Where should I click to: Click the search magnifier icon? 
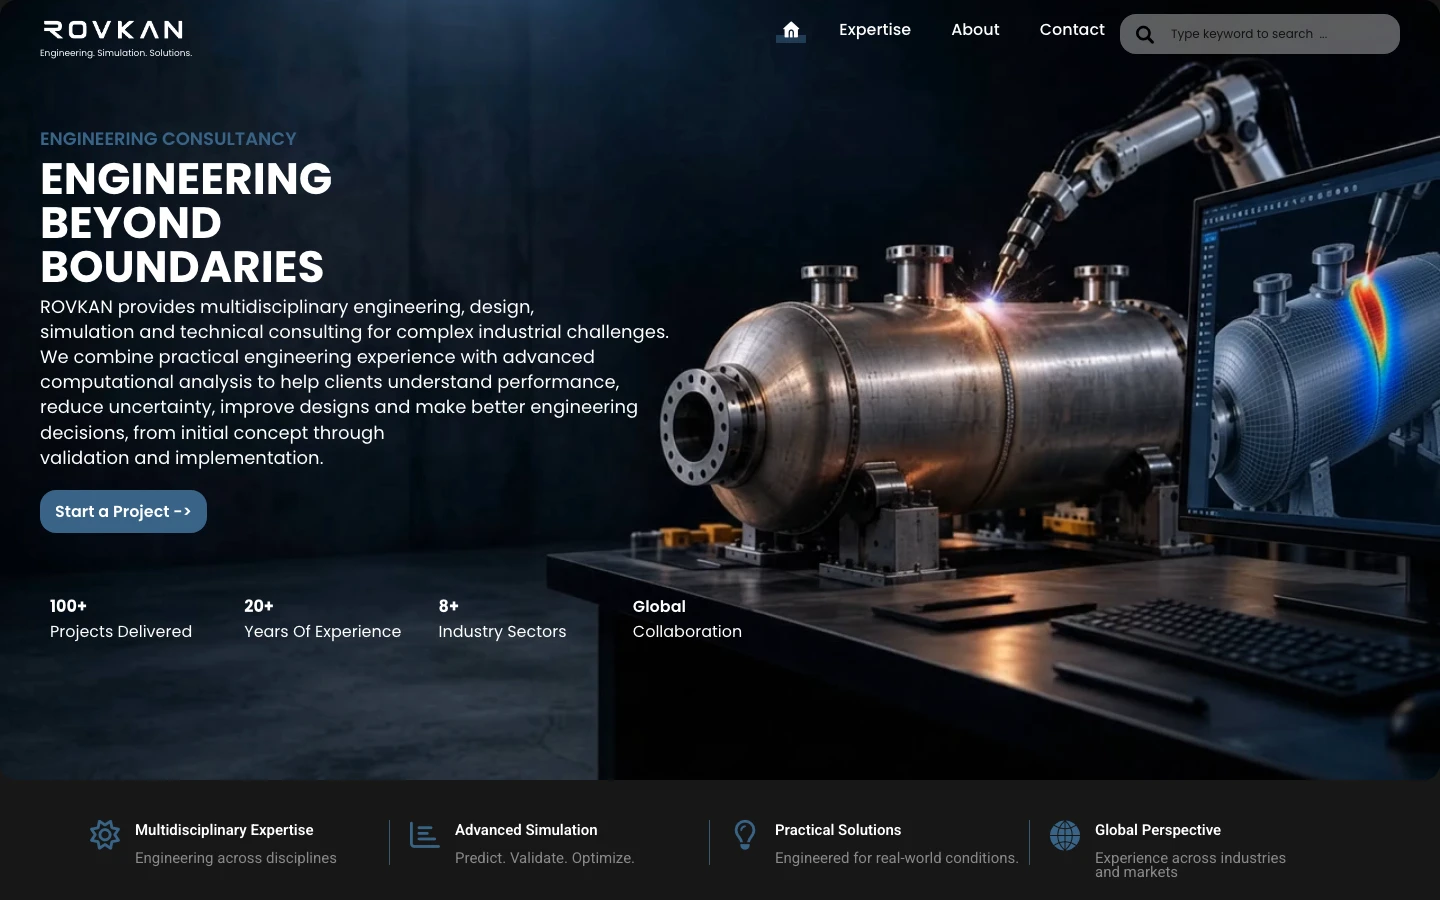tap(1145, 35)
